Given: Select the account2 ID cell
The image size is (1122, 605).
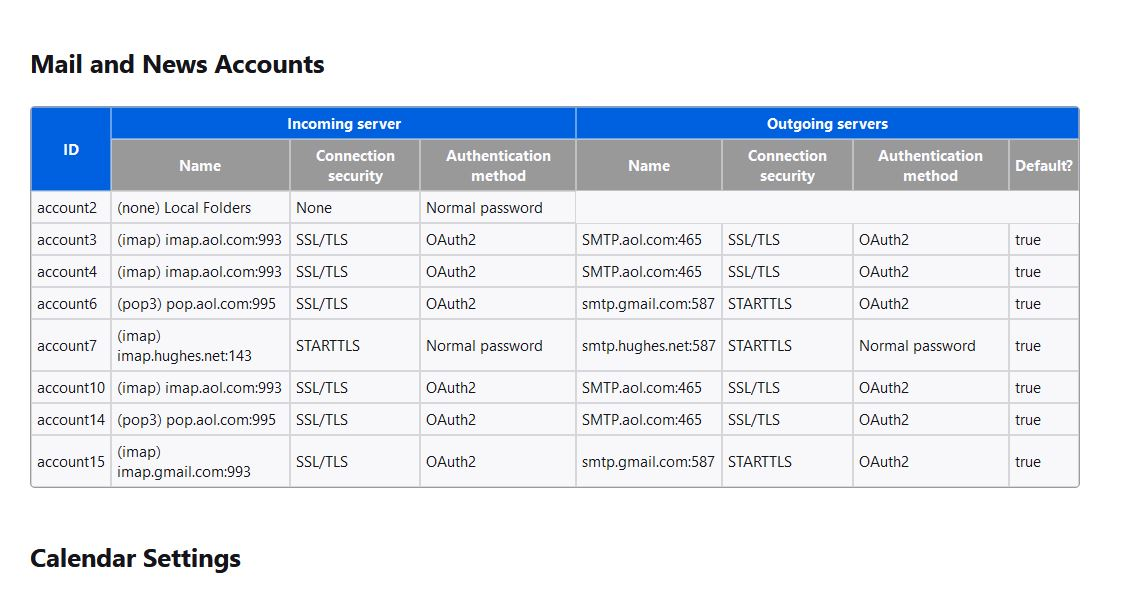Looking at the screenshot, I should 67,208.
